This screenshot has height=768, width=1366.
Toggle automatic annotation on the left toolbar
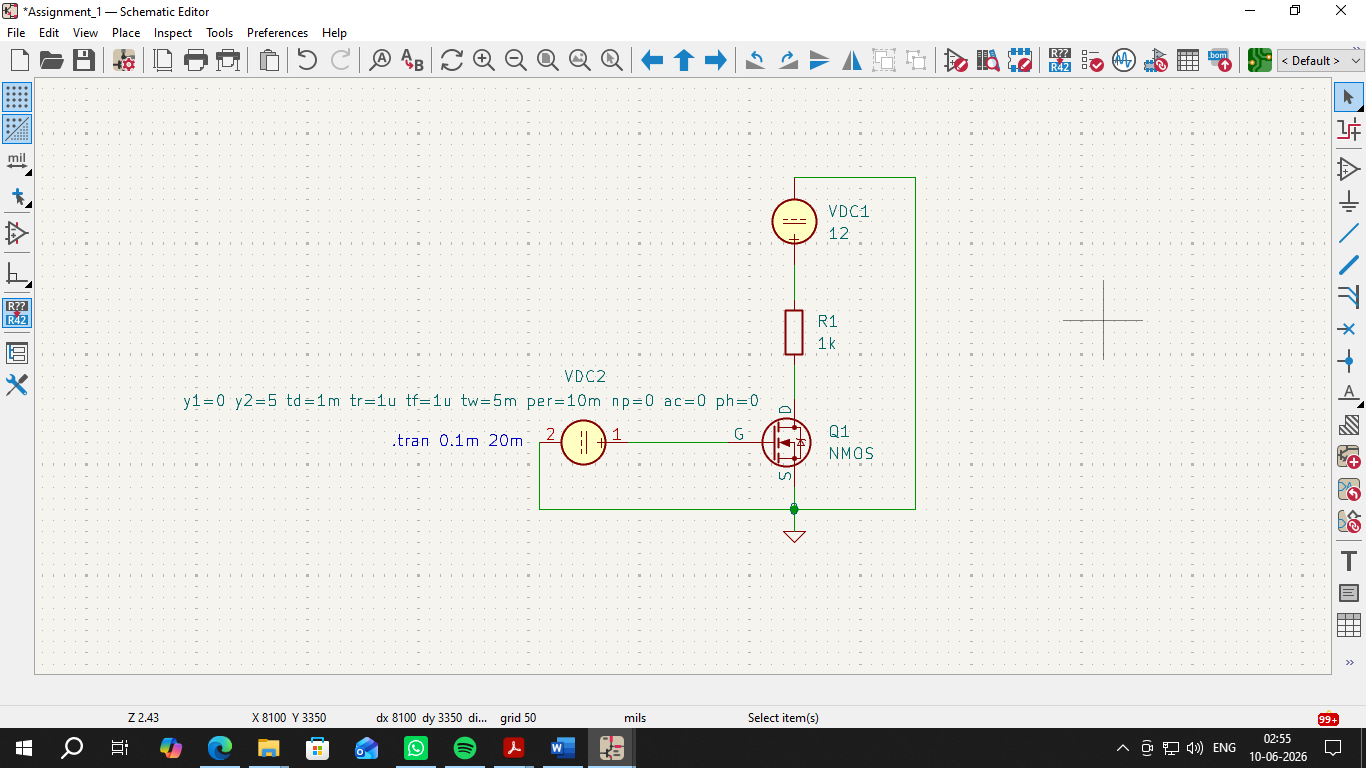point(17,313)
